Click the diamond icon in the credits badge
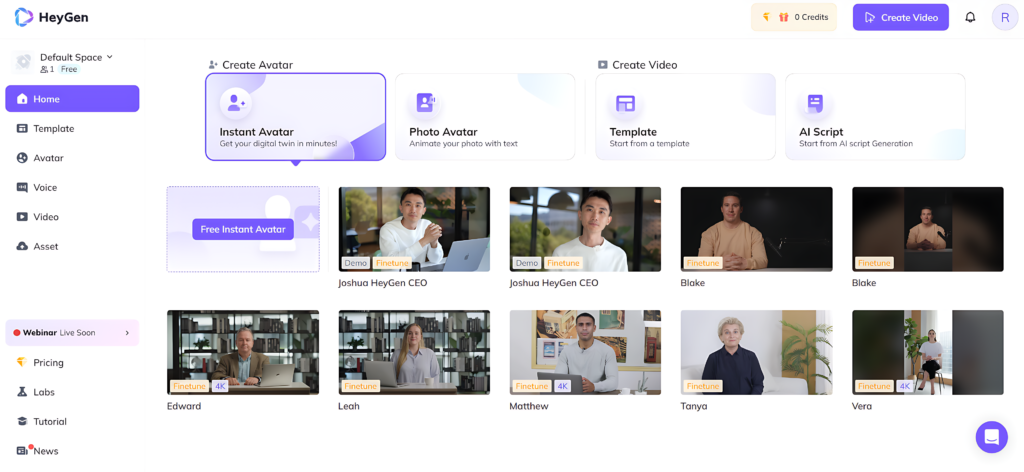The image size is (1024, 472). [767, 18]
